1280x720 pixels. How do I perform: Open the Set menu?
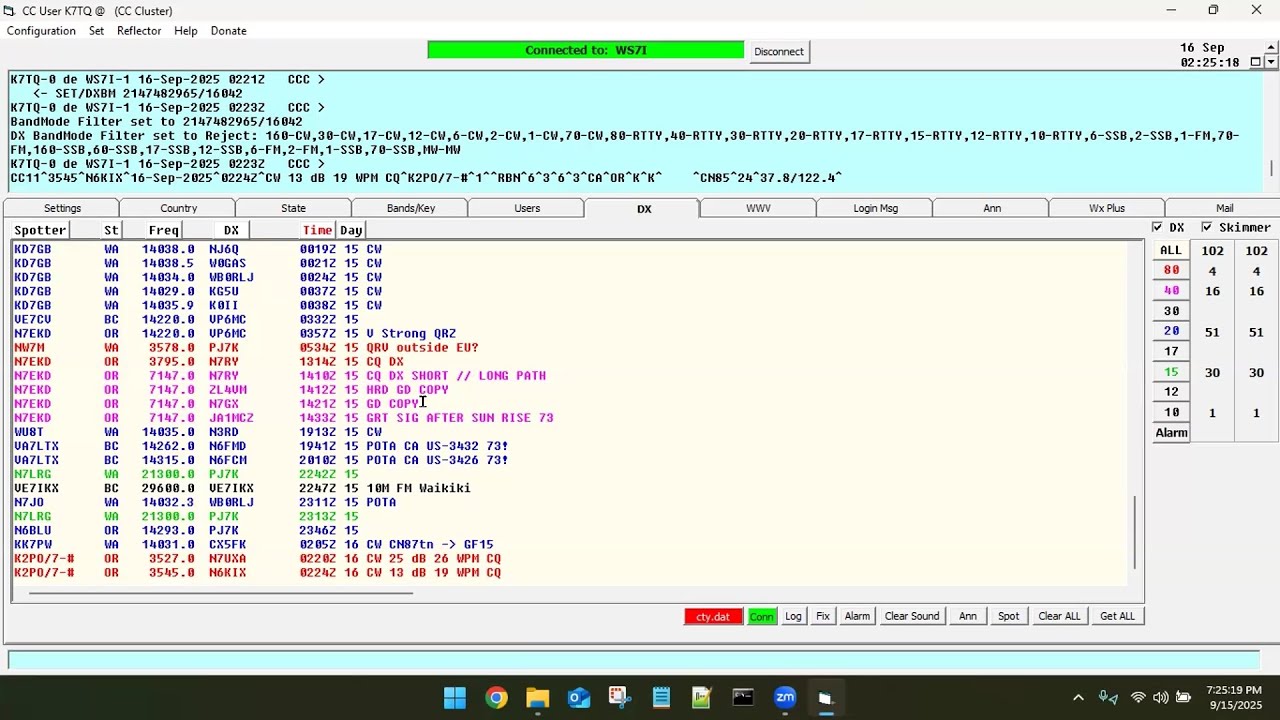click(x=96, y=31)
